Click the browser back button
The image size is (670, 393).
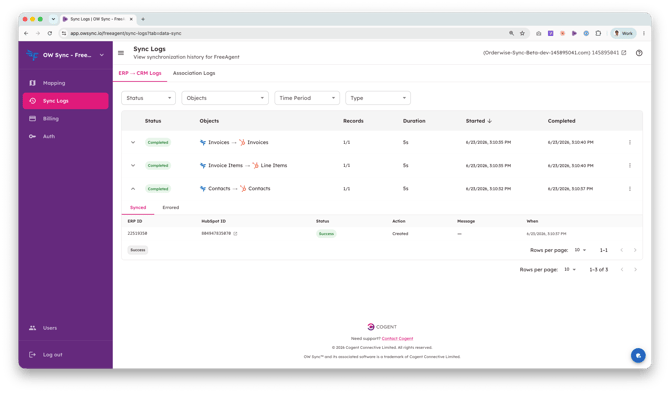pyautogui.click(x=26, y=33)
